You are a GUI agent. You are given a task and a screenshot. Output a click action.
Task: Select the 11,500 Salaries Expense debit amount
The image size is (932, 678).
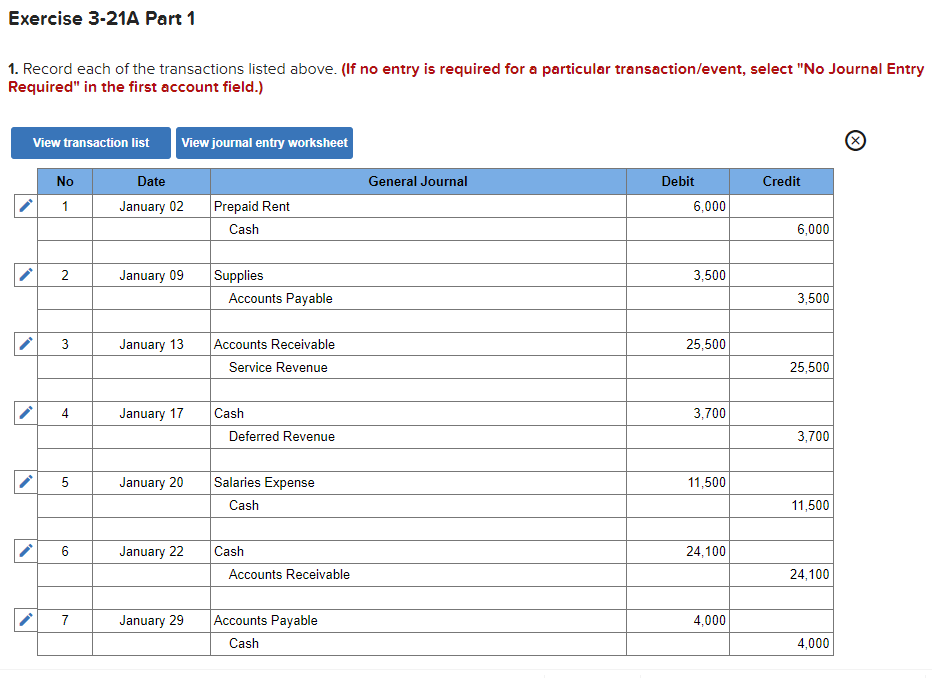678,482
